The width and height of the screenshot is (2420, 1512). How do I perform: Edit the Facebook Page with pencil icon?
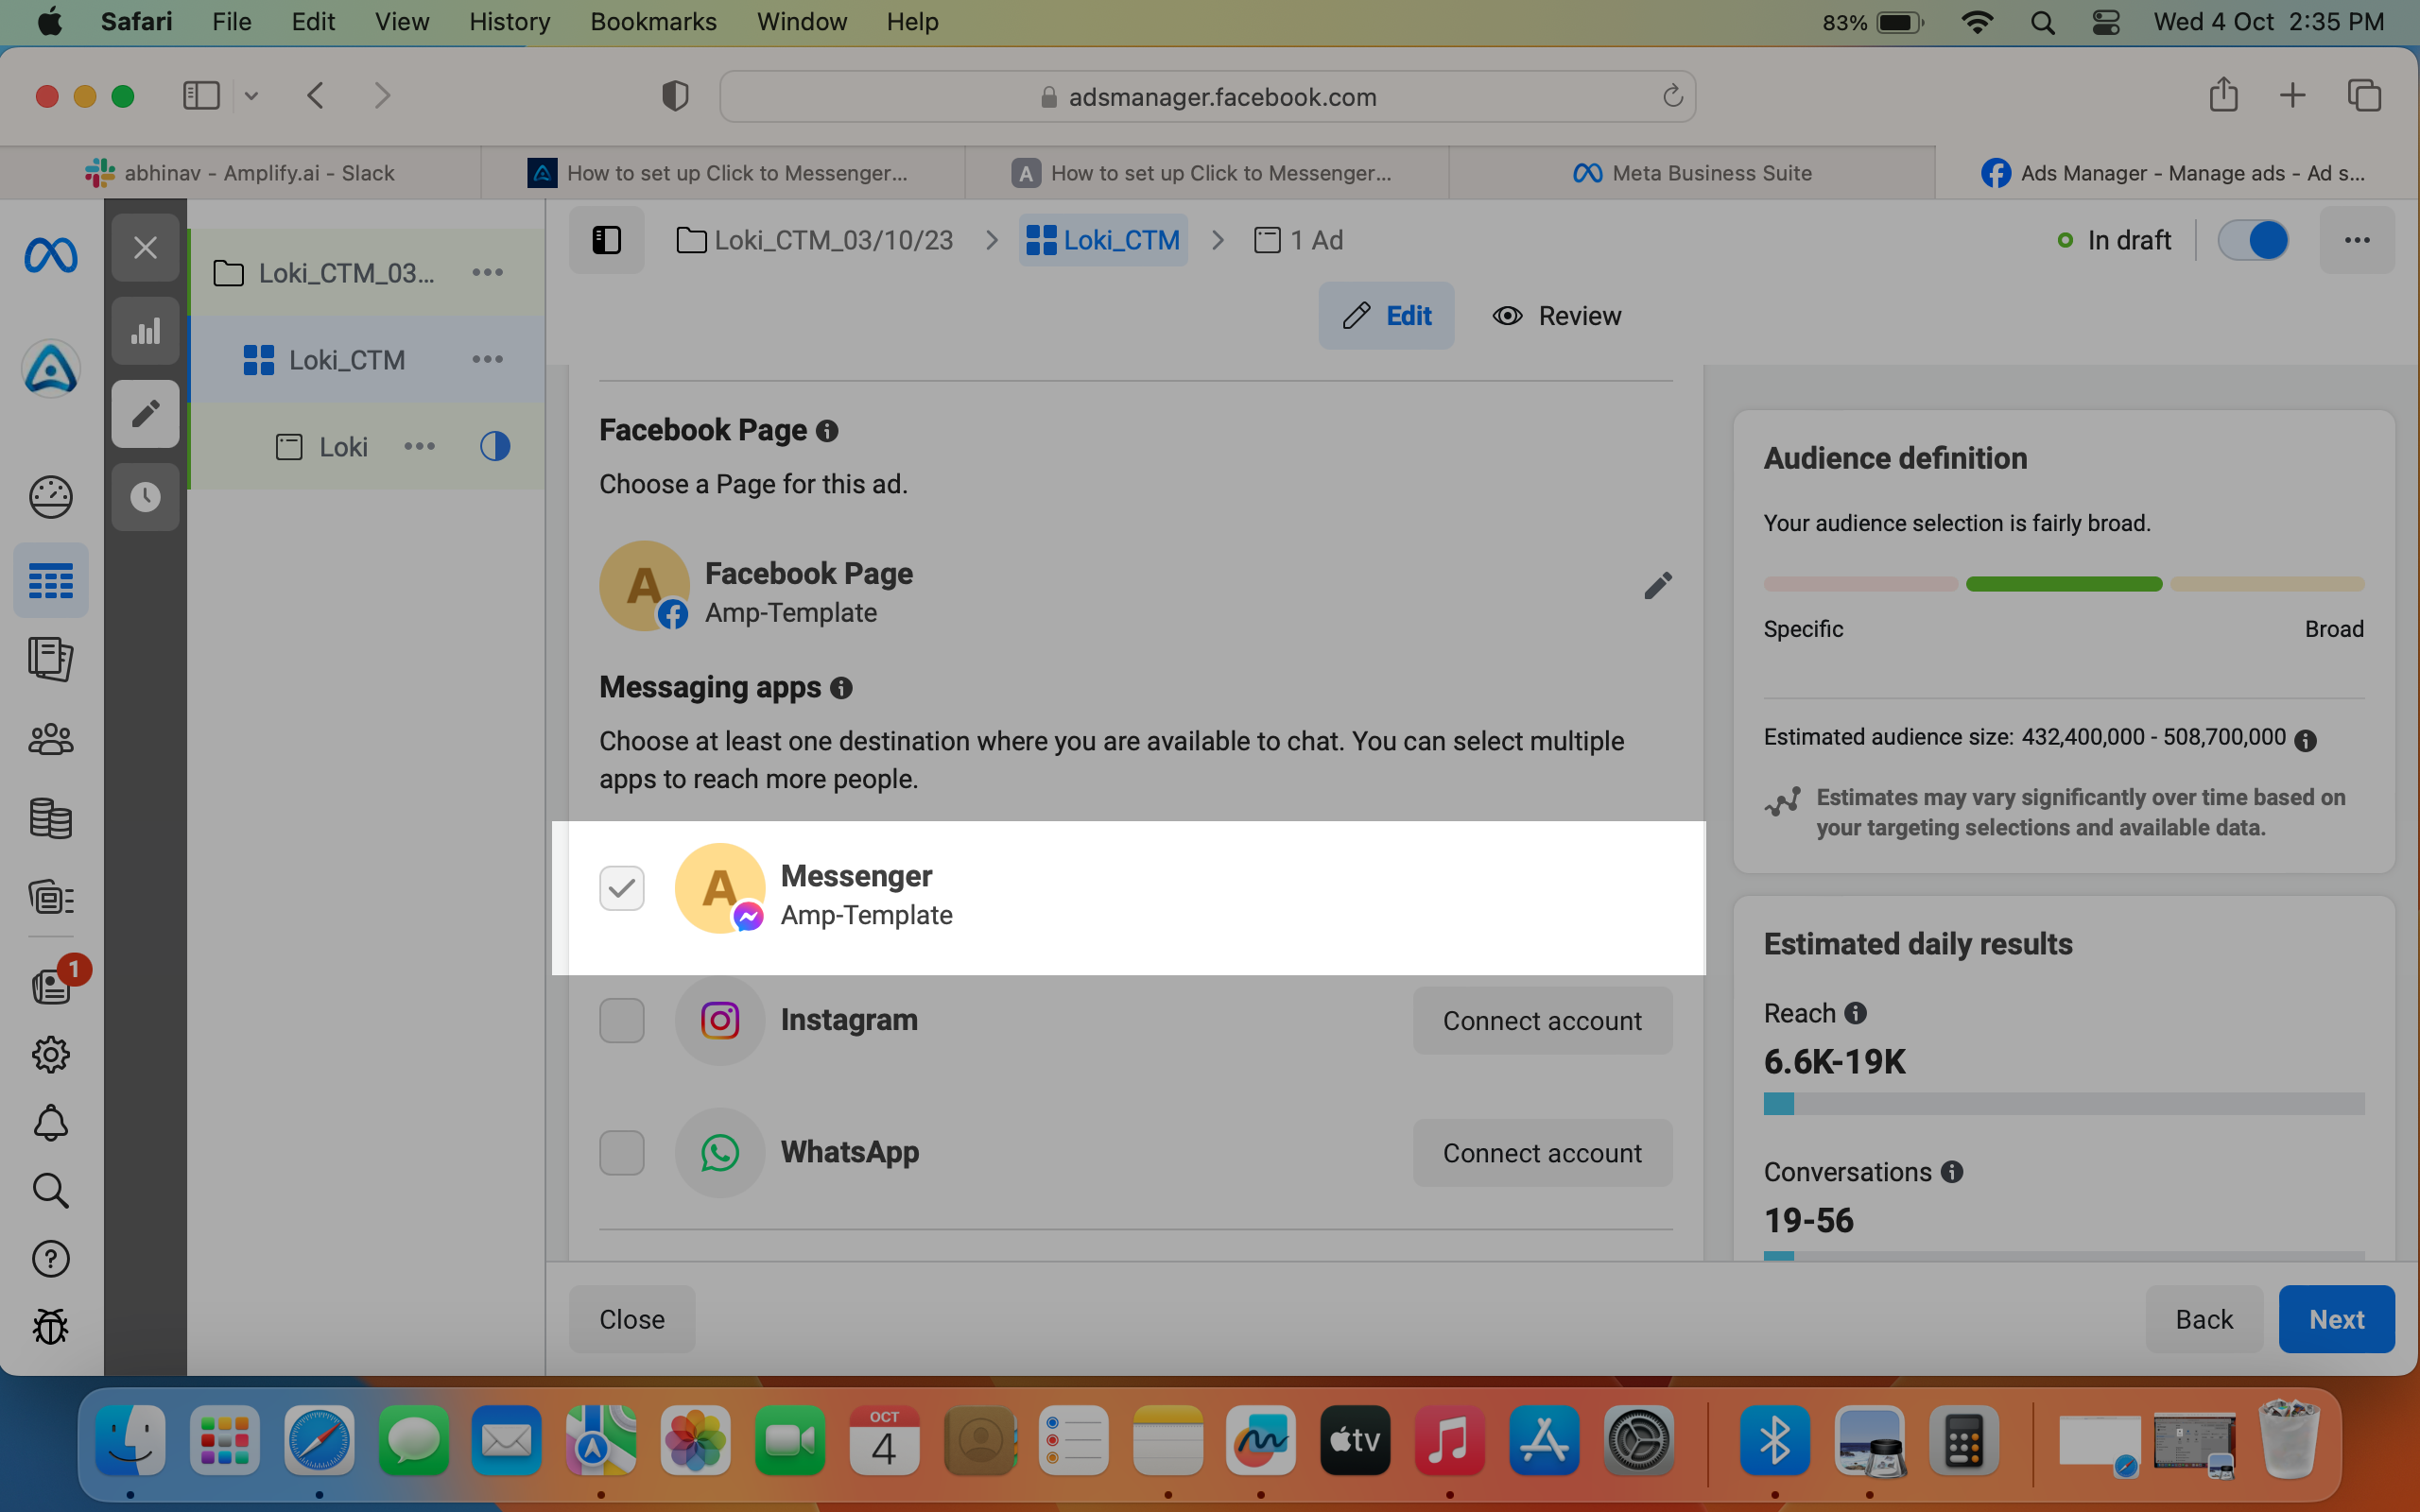pos(1658,586)
